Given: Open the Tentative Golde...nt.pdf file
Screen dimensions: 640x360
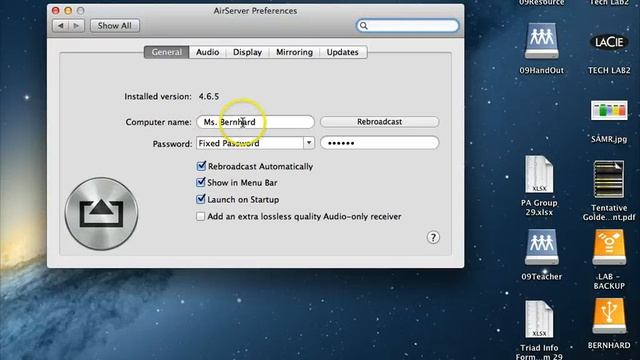Looking at the screenshot, I should 609,179.
